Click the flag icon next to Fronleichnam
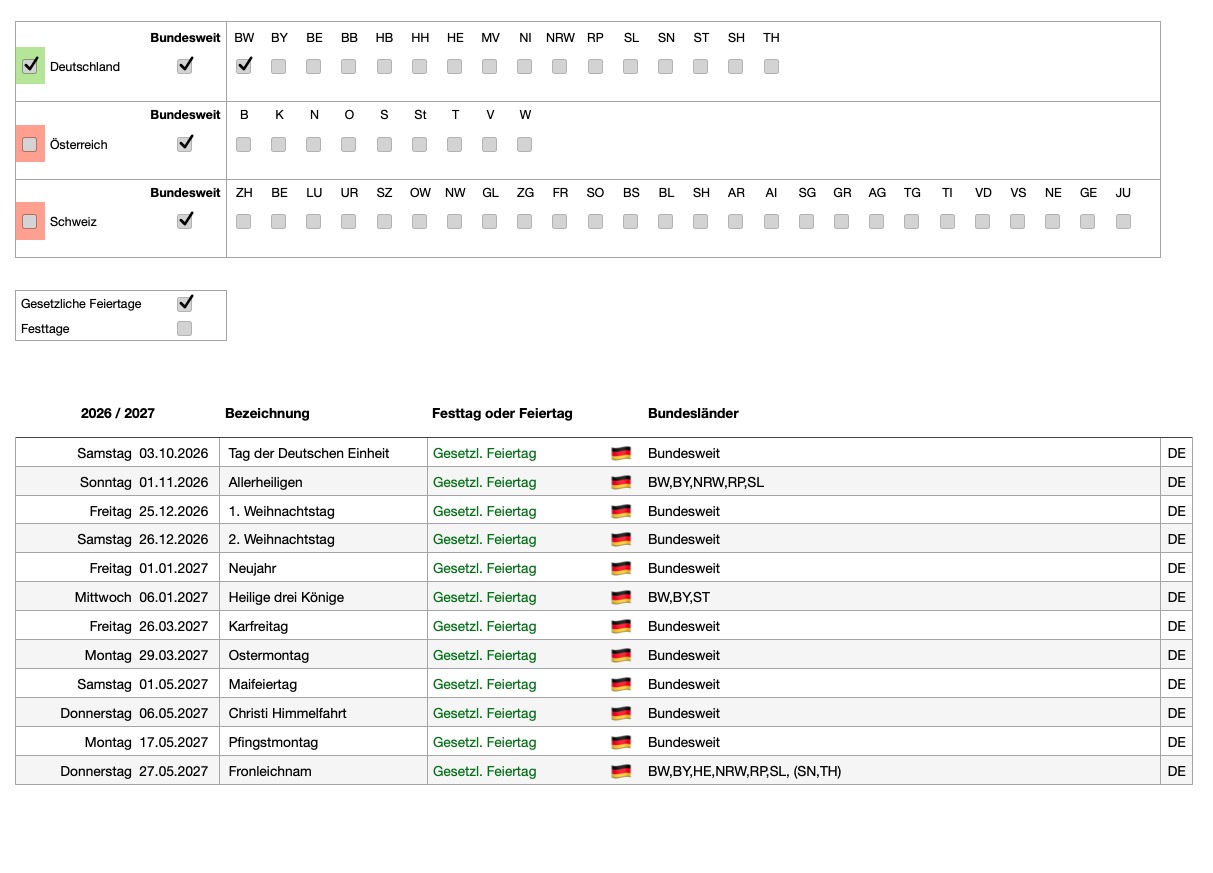 click(x=621, y=771)
